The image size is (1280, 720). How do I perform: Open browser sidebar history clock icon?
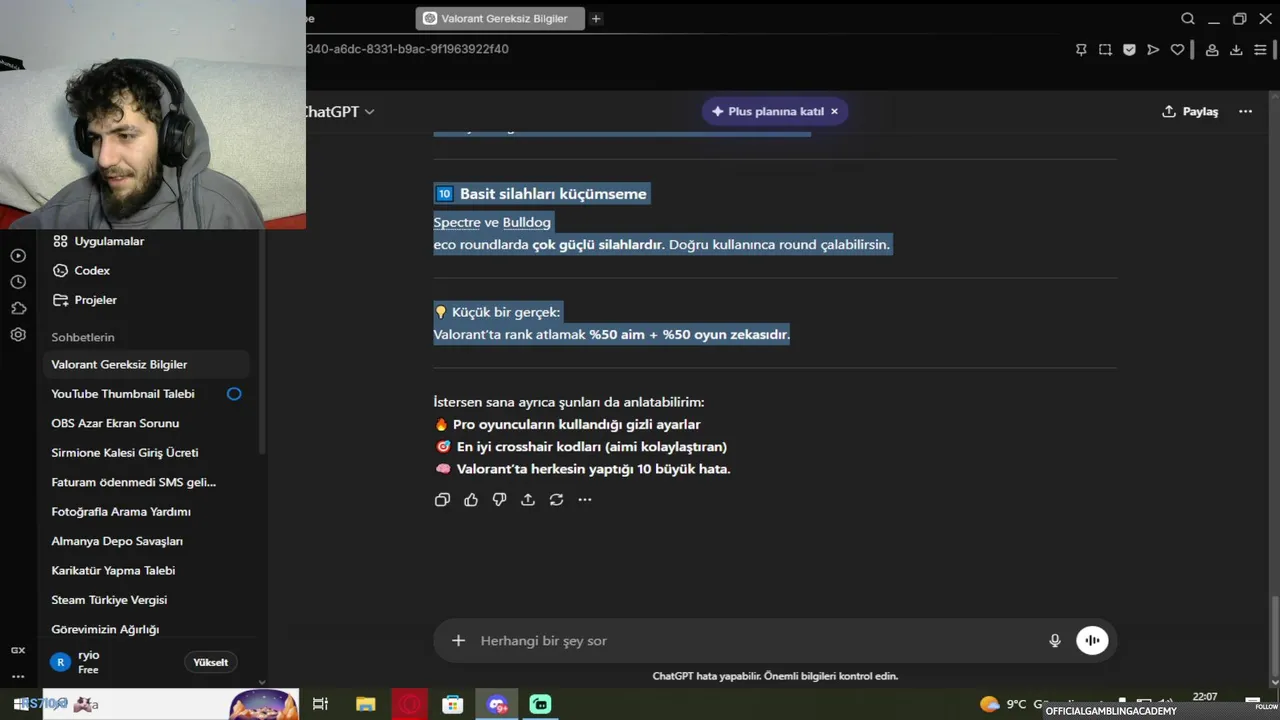click(18, 283)
